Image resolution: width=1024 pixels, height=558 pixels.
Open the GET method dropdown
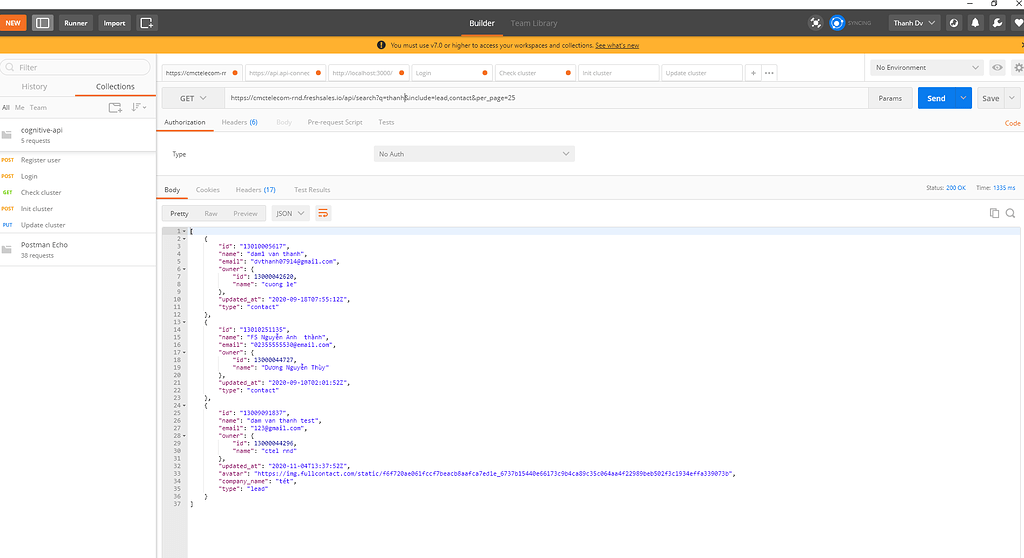tap(193, 98)
